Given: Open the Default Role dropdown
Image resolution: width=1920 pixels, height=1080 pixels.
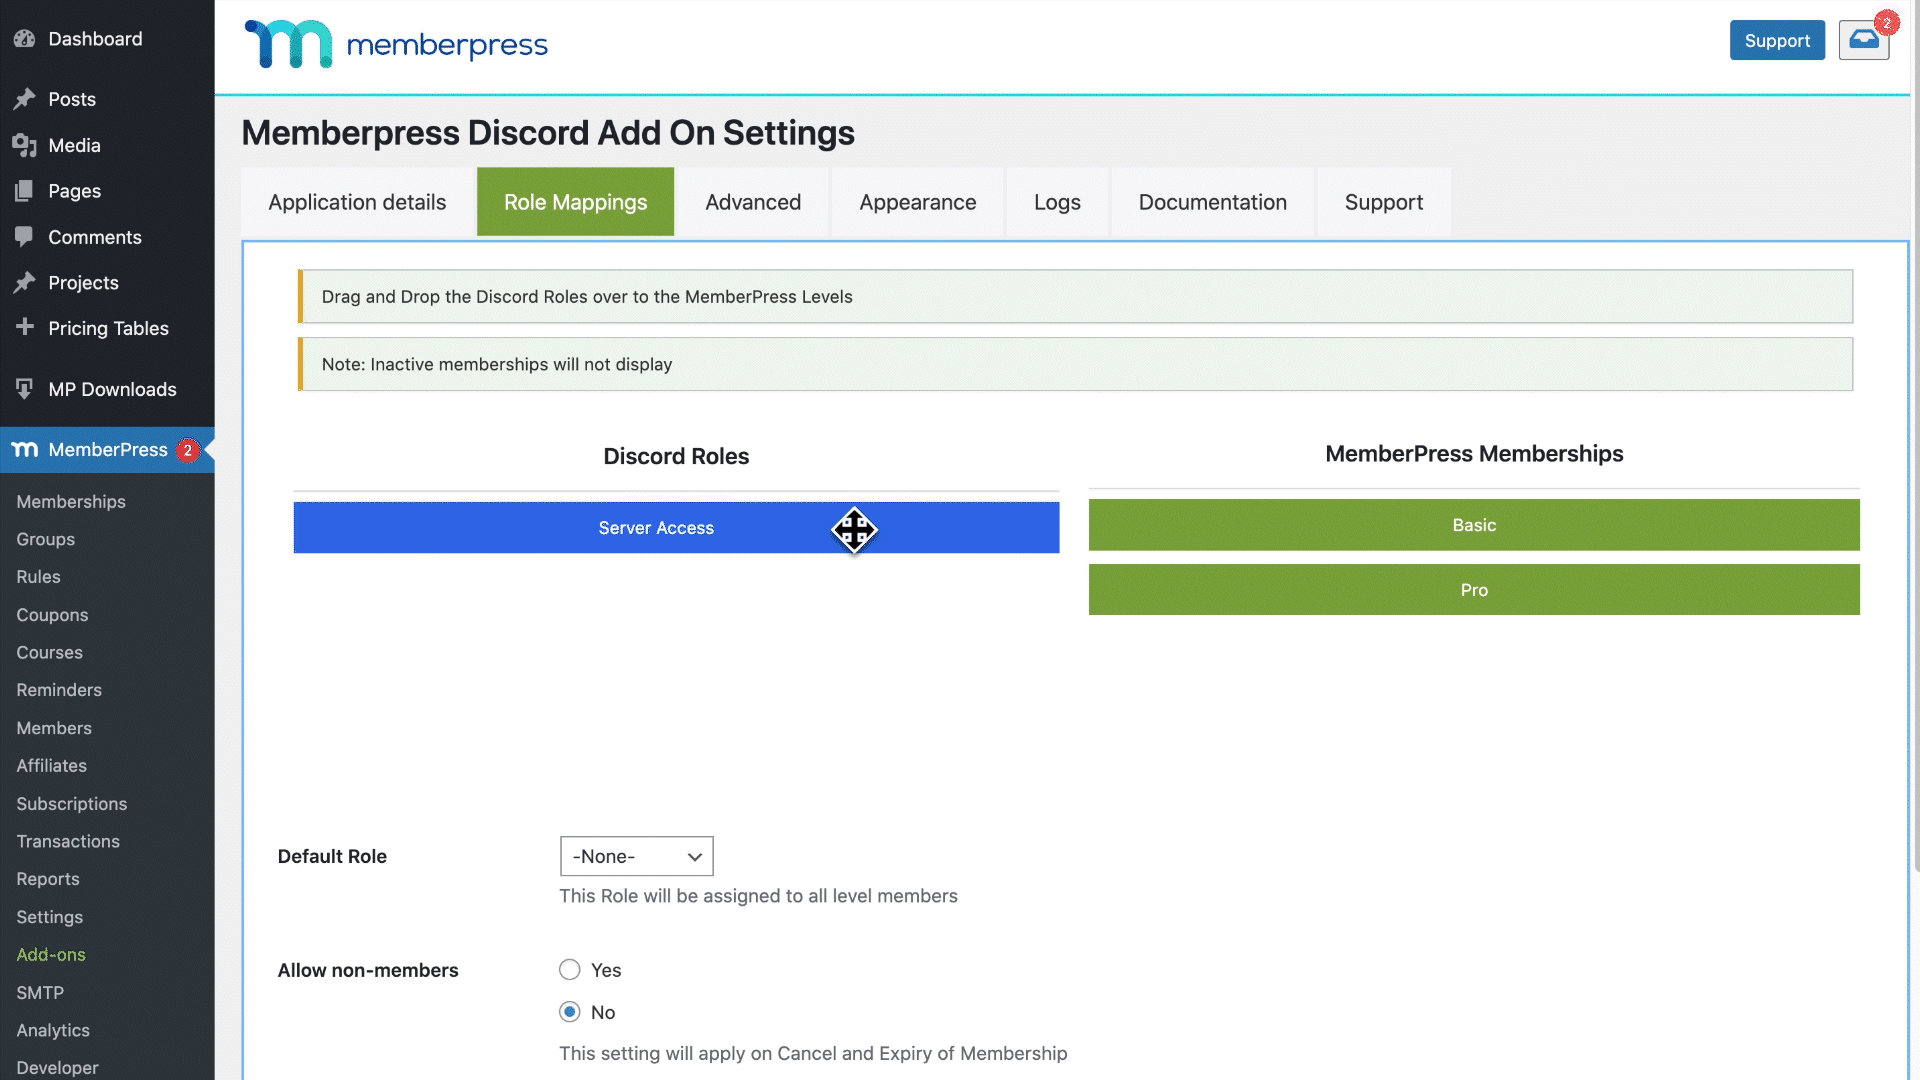Looking at the screenshot, I should click(636, 857).
